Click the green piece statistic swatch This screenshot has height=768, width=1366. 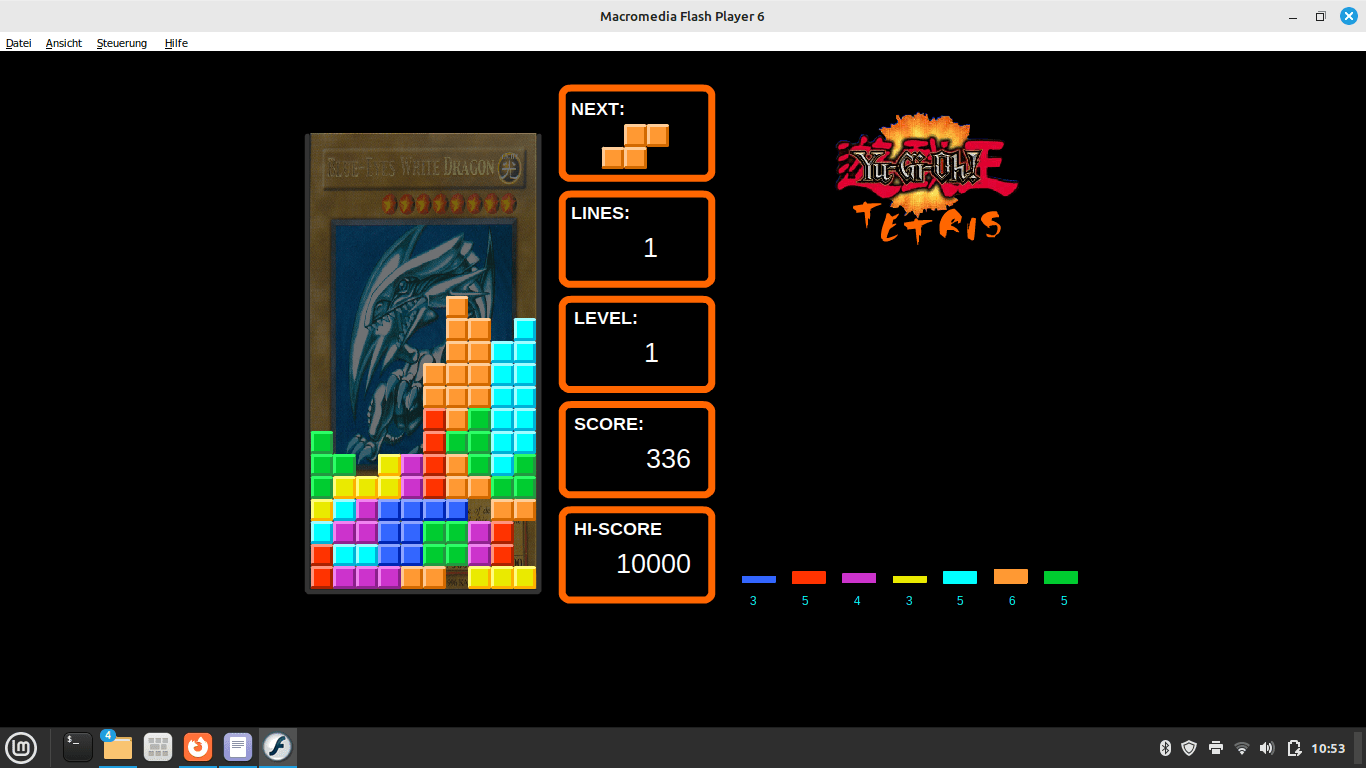[x=1061, y=577]
